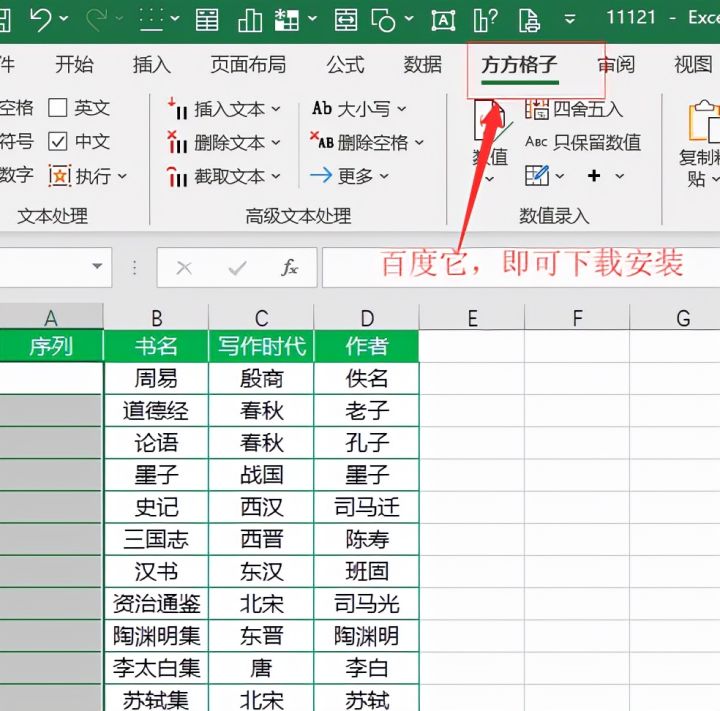720x711 pixels.
Task: Open the Name Box dropdown arrow
Action: (x=97, y=266)
